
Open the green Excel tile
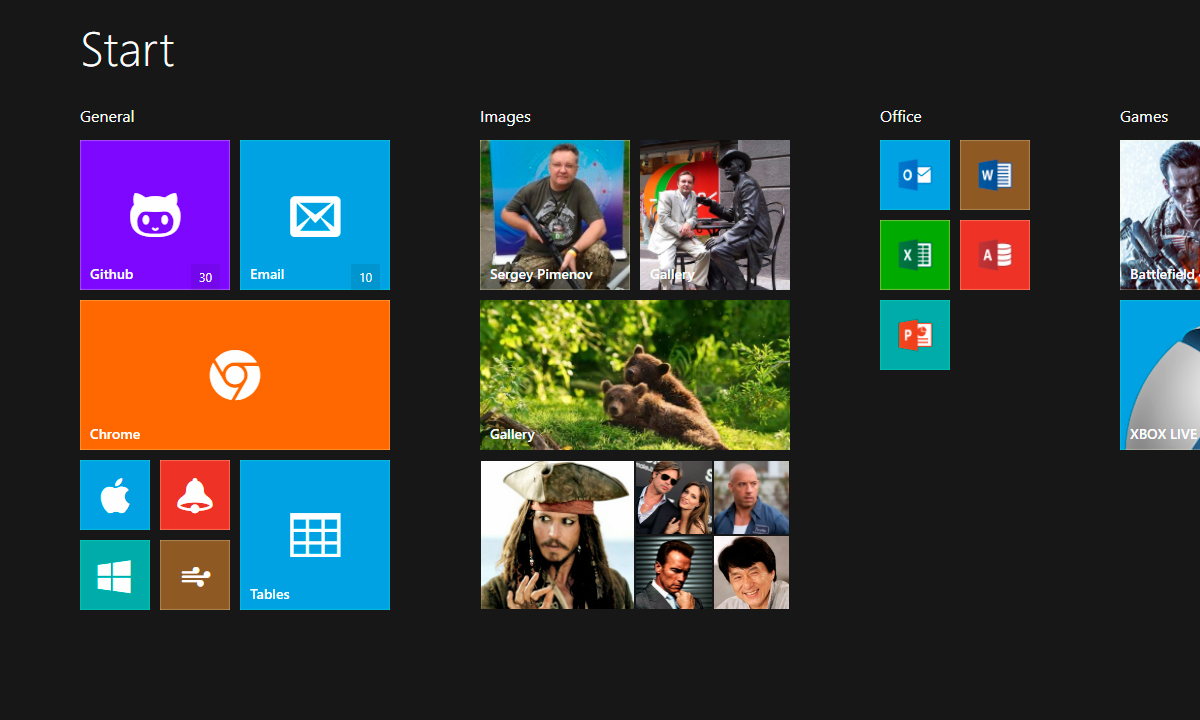[915, 255]
